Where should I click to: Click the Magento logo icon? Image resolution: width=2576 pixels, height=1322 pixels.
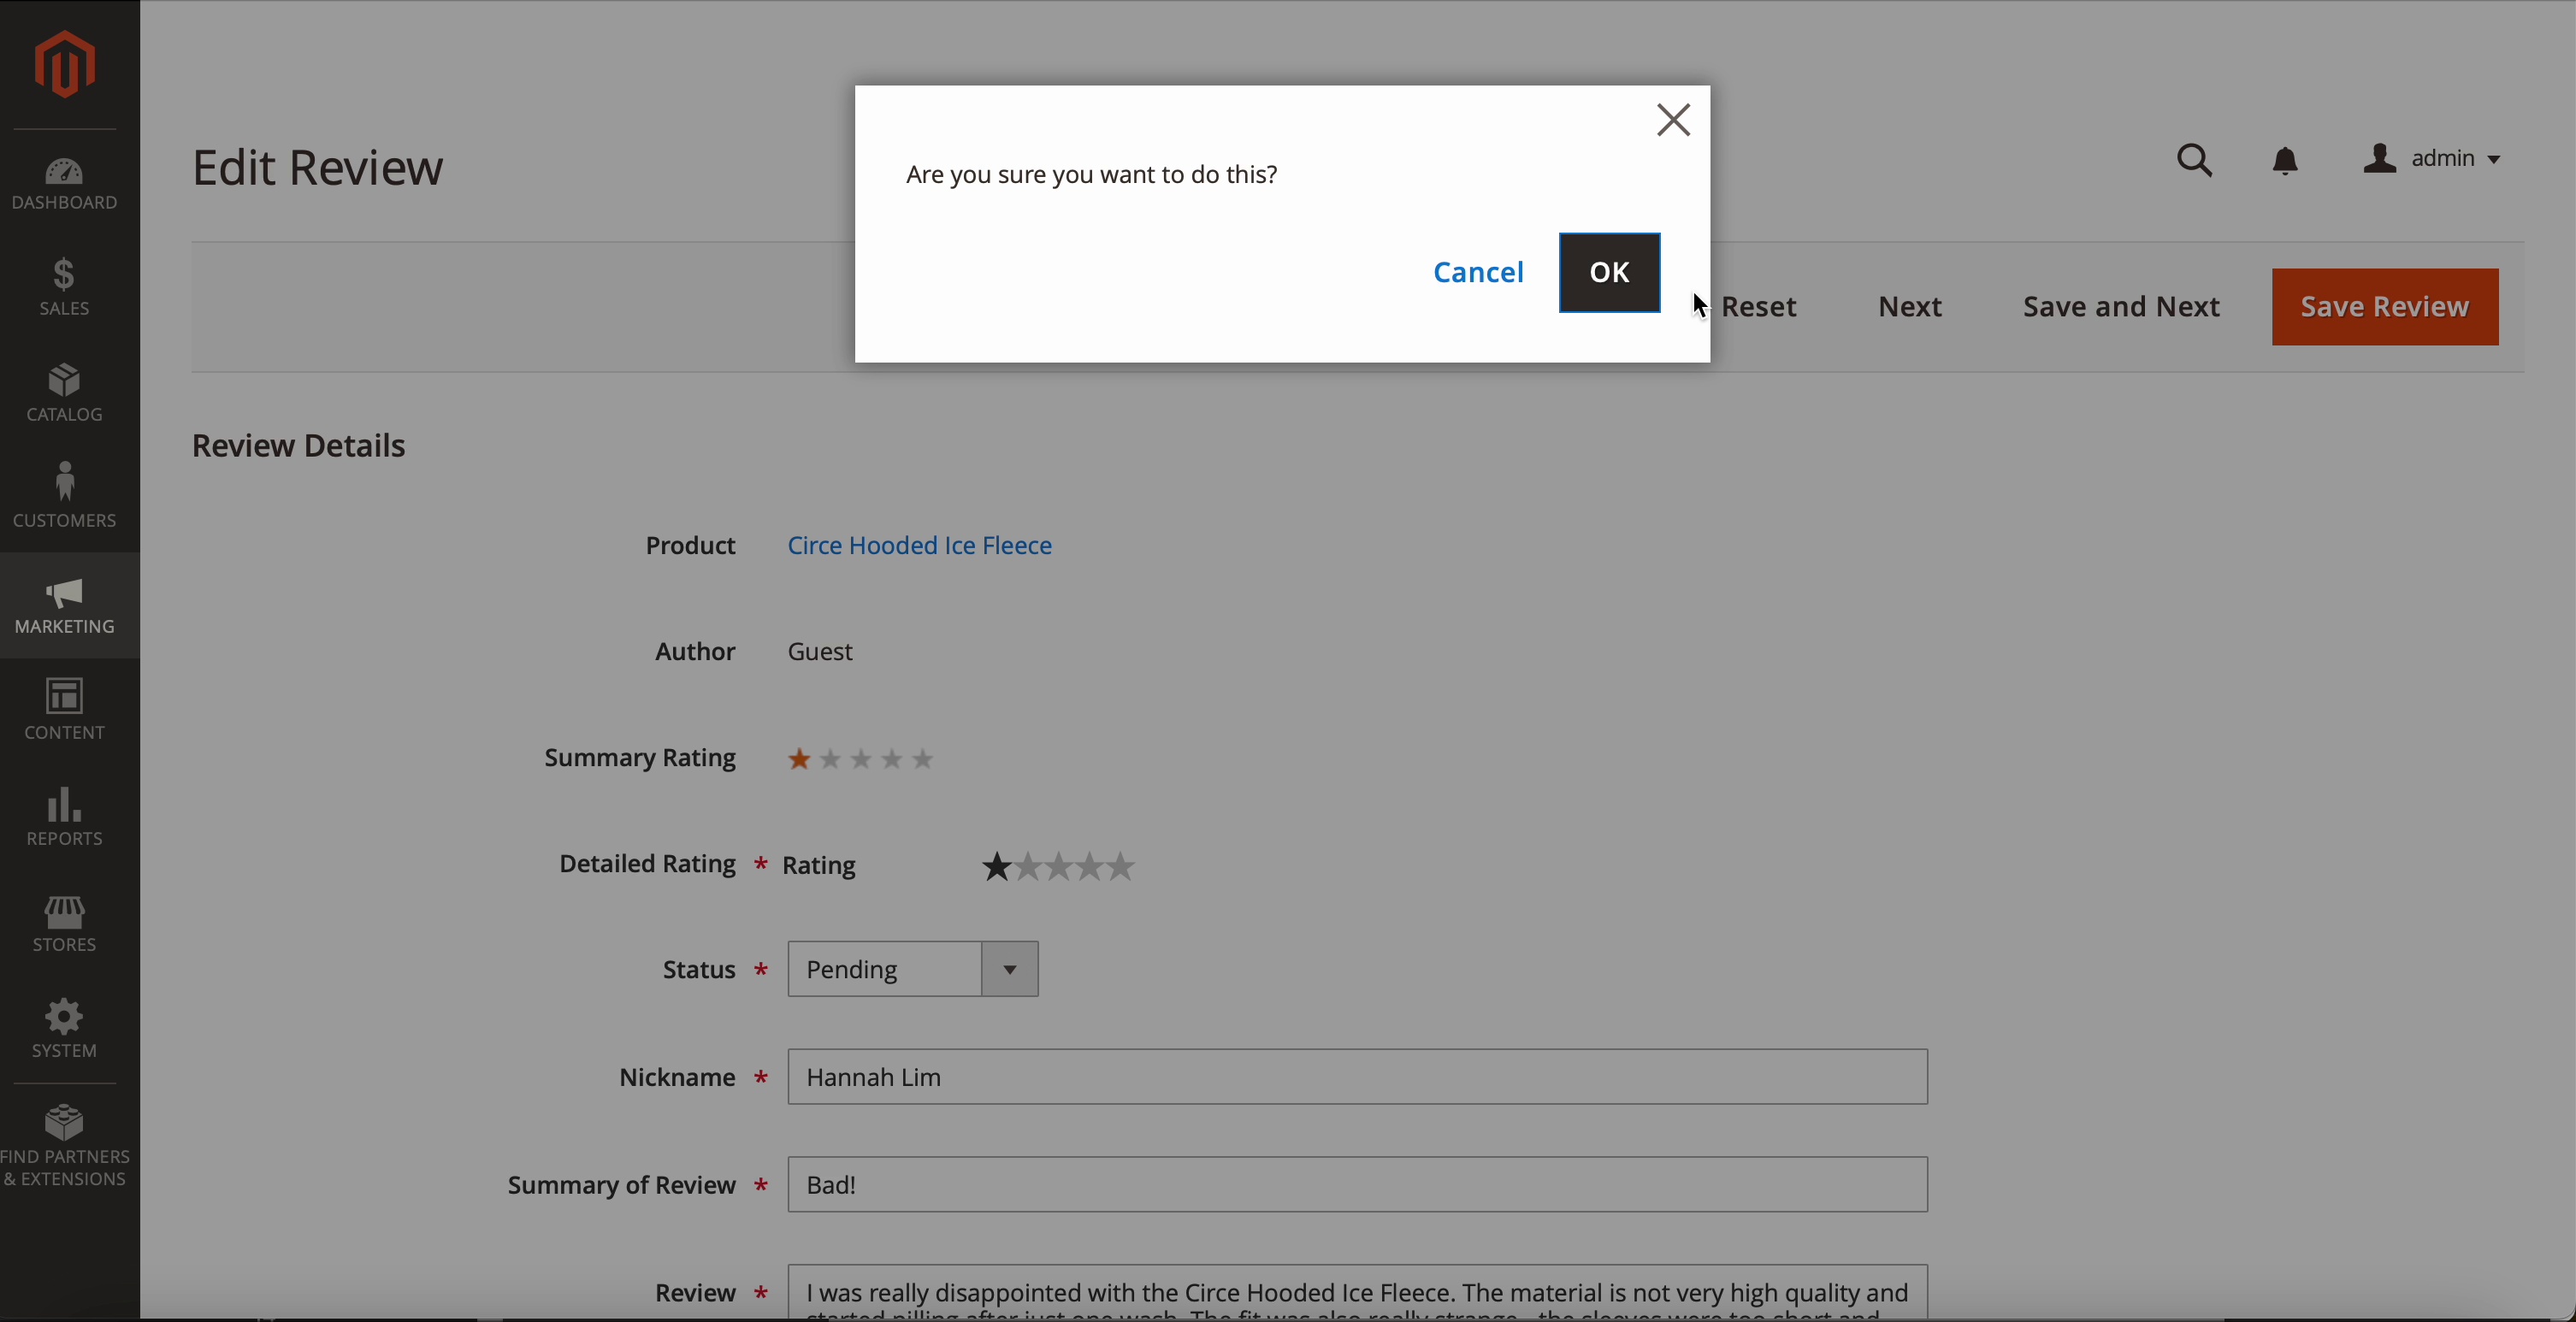click(x=65, y=64)
